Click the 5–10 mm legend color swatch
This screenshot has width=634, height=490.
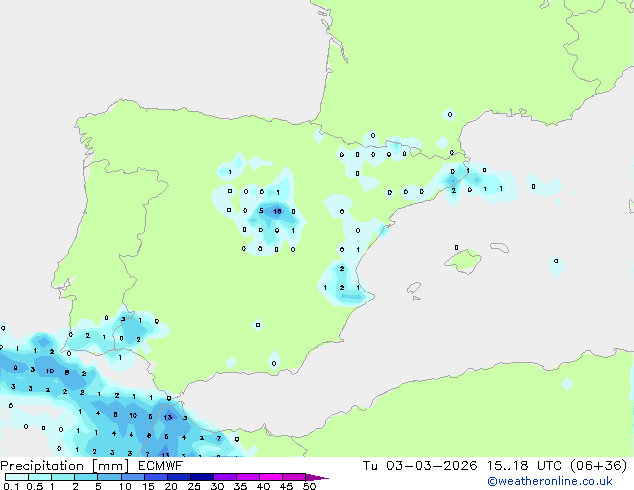(x=109, y=477)
